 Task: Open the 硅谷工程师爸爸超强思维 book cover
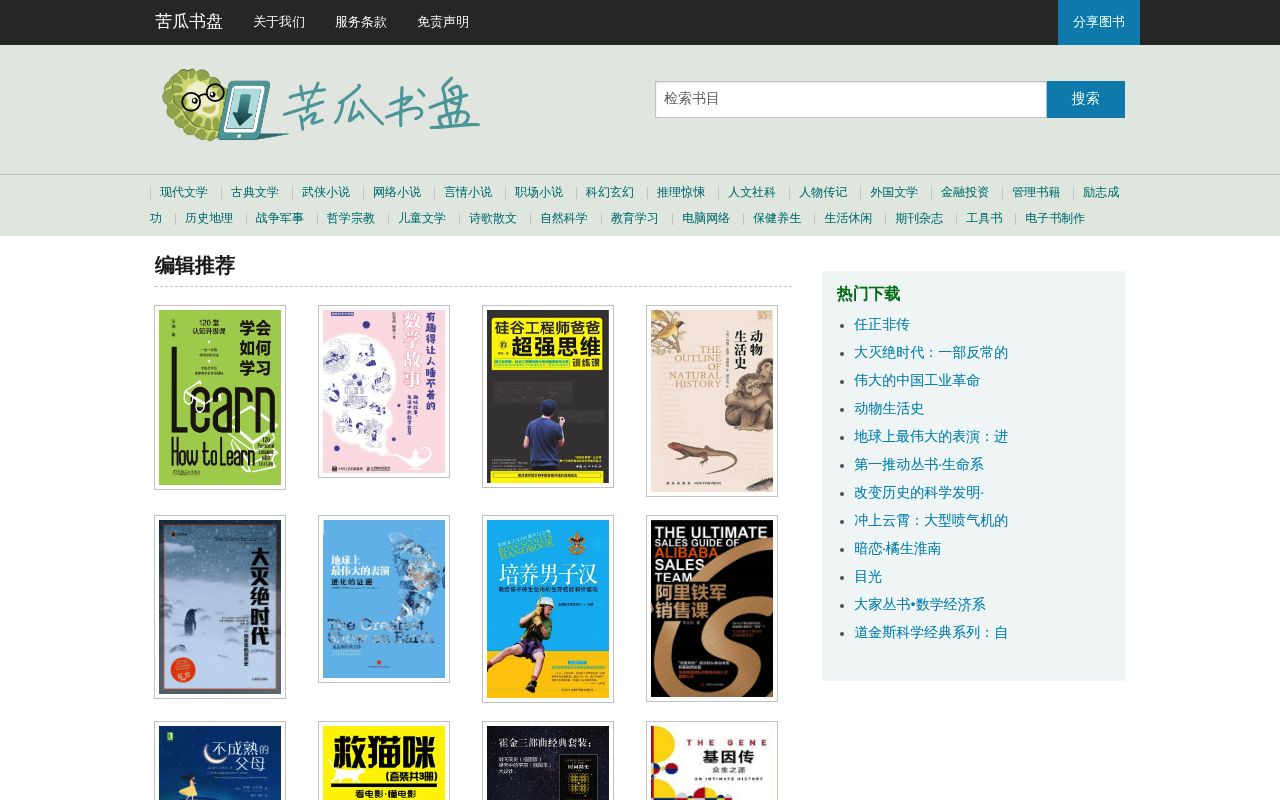pyautogui.click(x=548, y=396)
